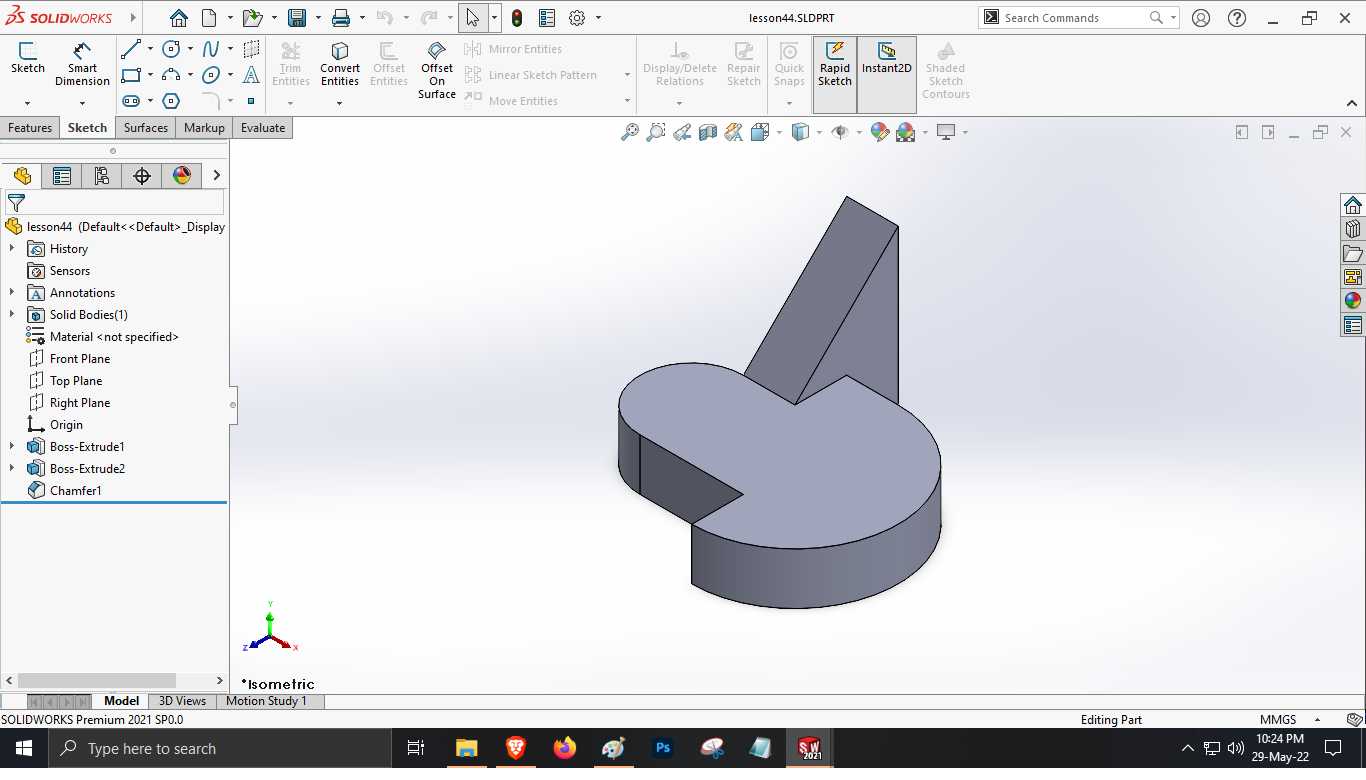Click Edit Appearance icon in view toolbar
The height and width of the screenshot is (780, 1366).
pyautogui.click(x=880, y=132)
